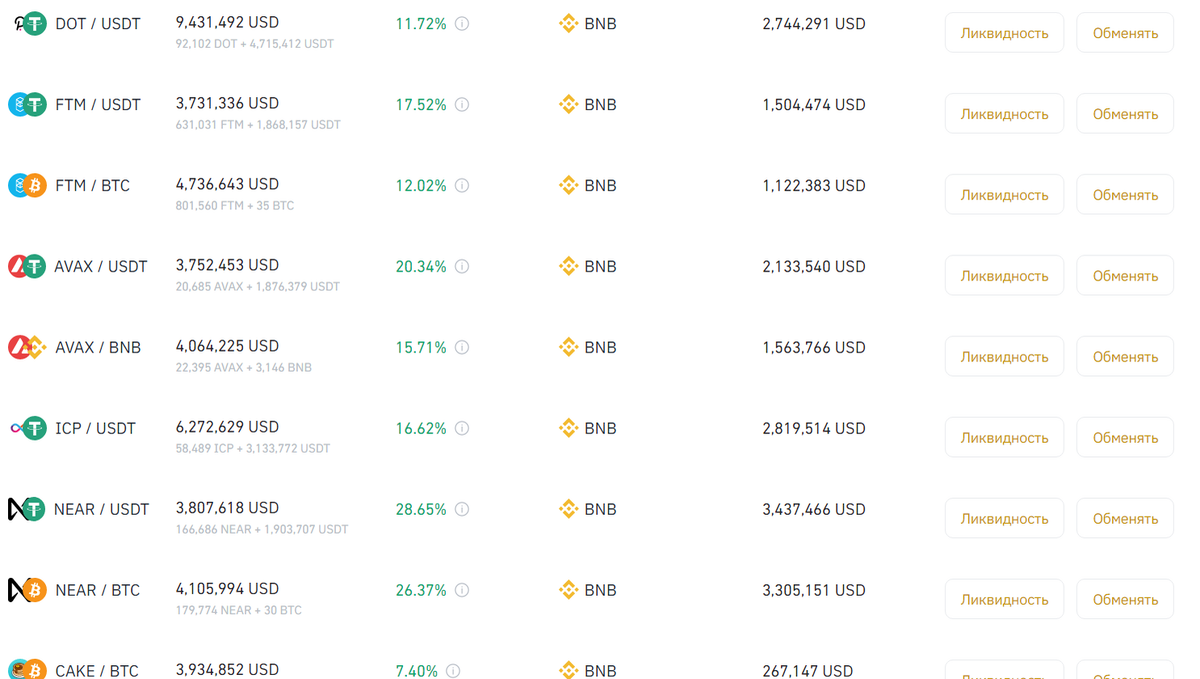Select the FTM / BTC pair name
The image size is (1200, 679).
[93, 185]
